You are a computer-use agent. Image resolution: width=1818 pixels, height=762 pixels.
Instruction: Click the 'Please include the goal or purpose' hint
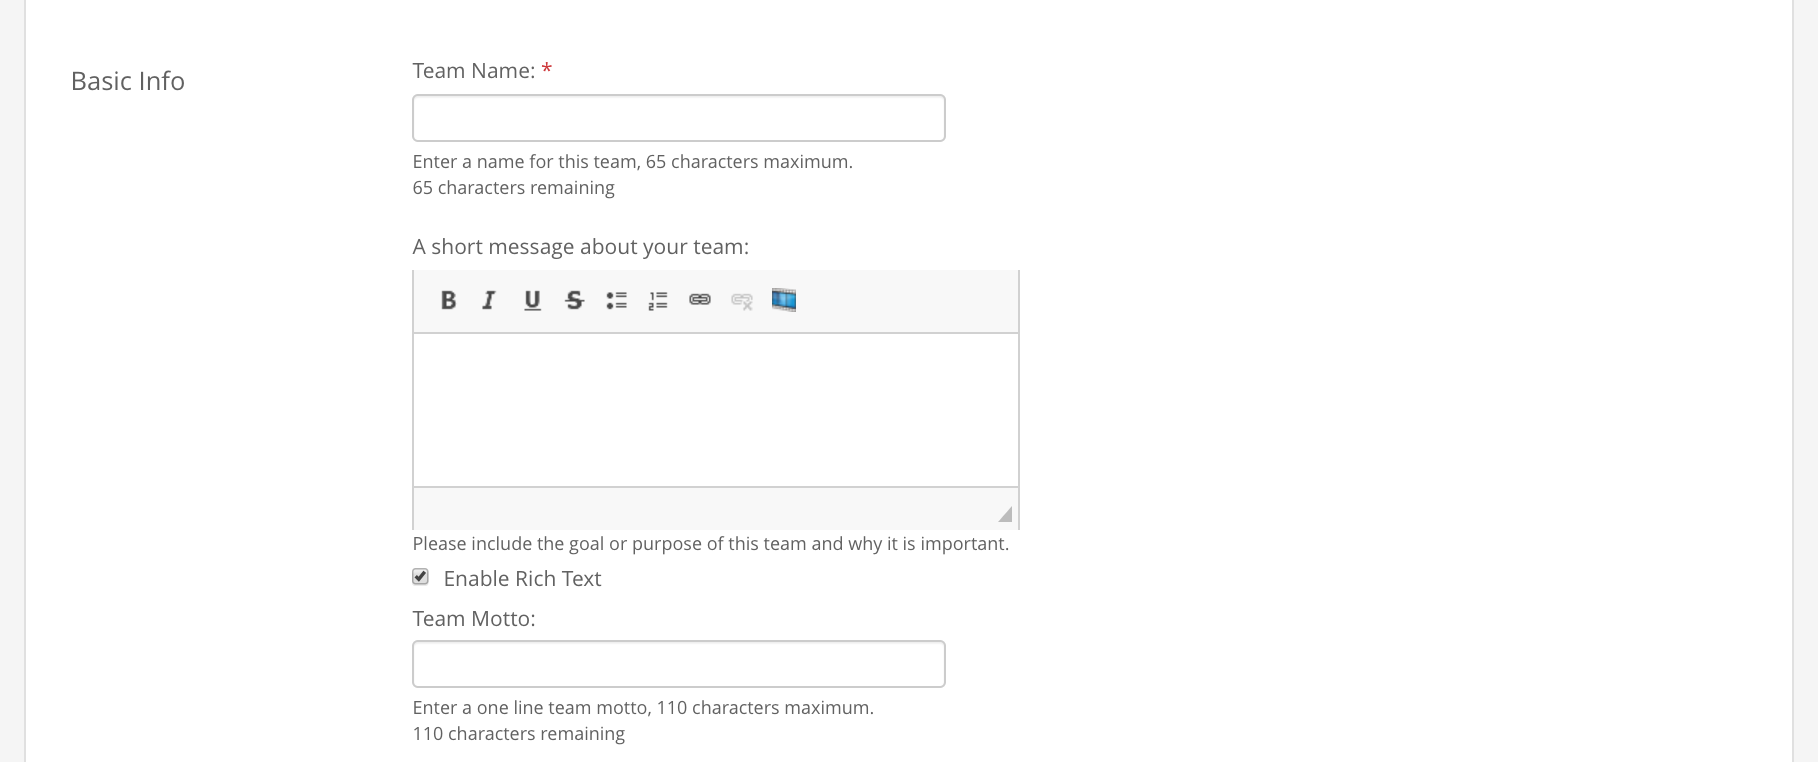711,544
